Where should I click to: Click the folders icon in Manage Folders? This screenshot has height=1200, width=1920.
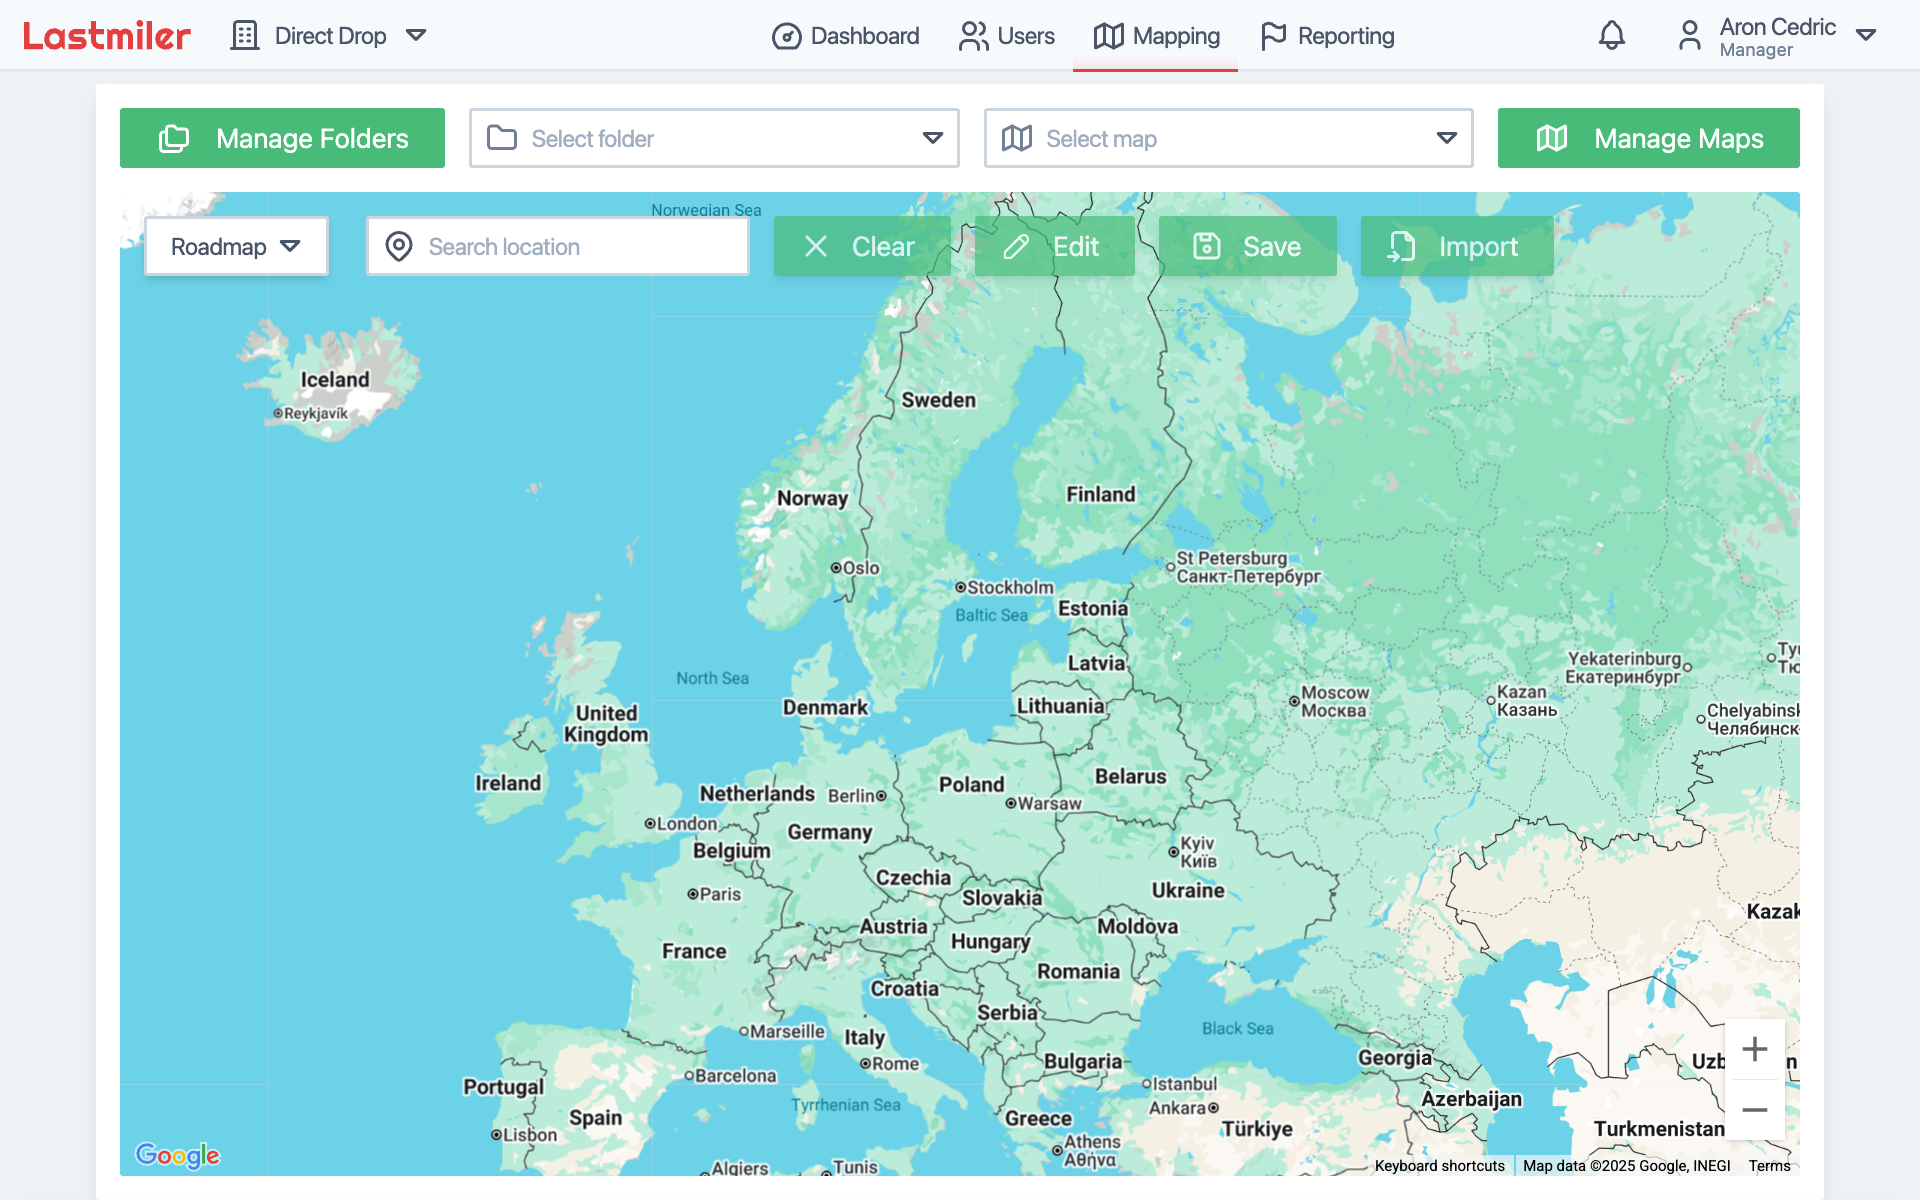point(174,138)
